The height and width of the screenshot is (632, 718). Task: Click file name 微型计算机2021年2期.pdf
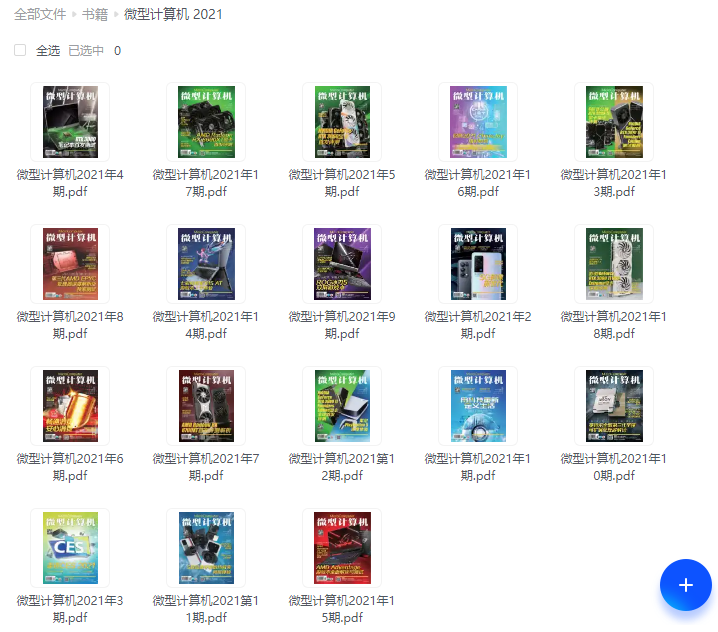(478, 325)
